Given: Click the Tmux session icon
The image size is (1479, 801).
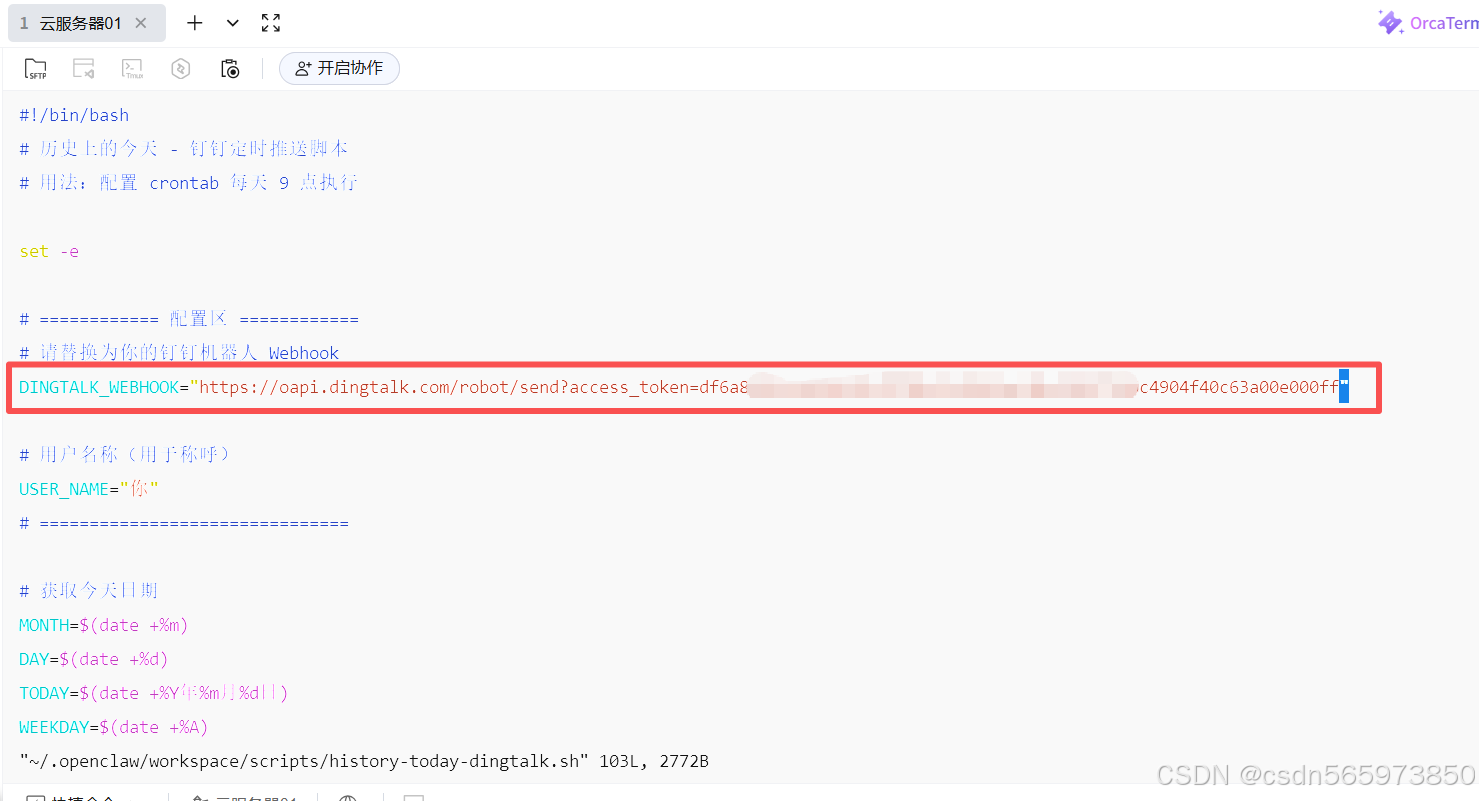Looking at the screenshot, I should point(132,69).
